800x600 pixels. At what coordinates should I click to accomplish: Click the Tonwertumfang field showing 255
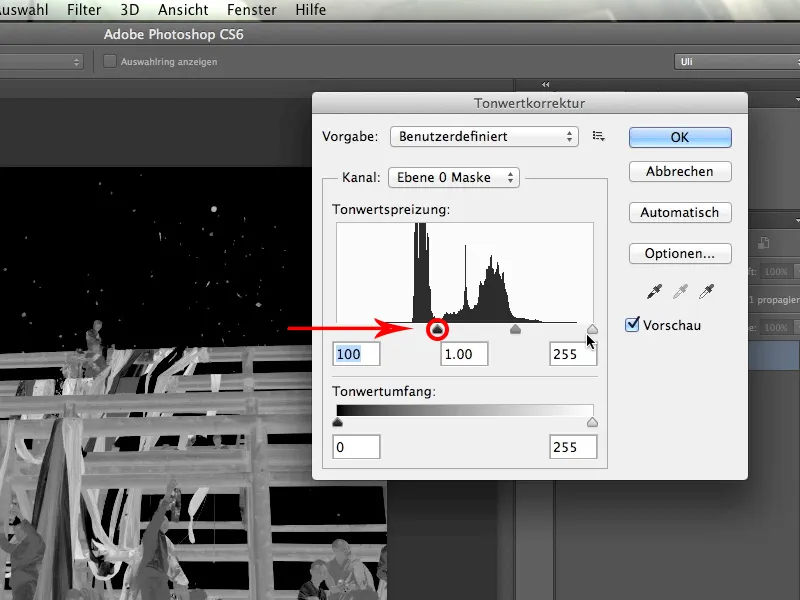[573, 447]
